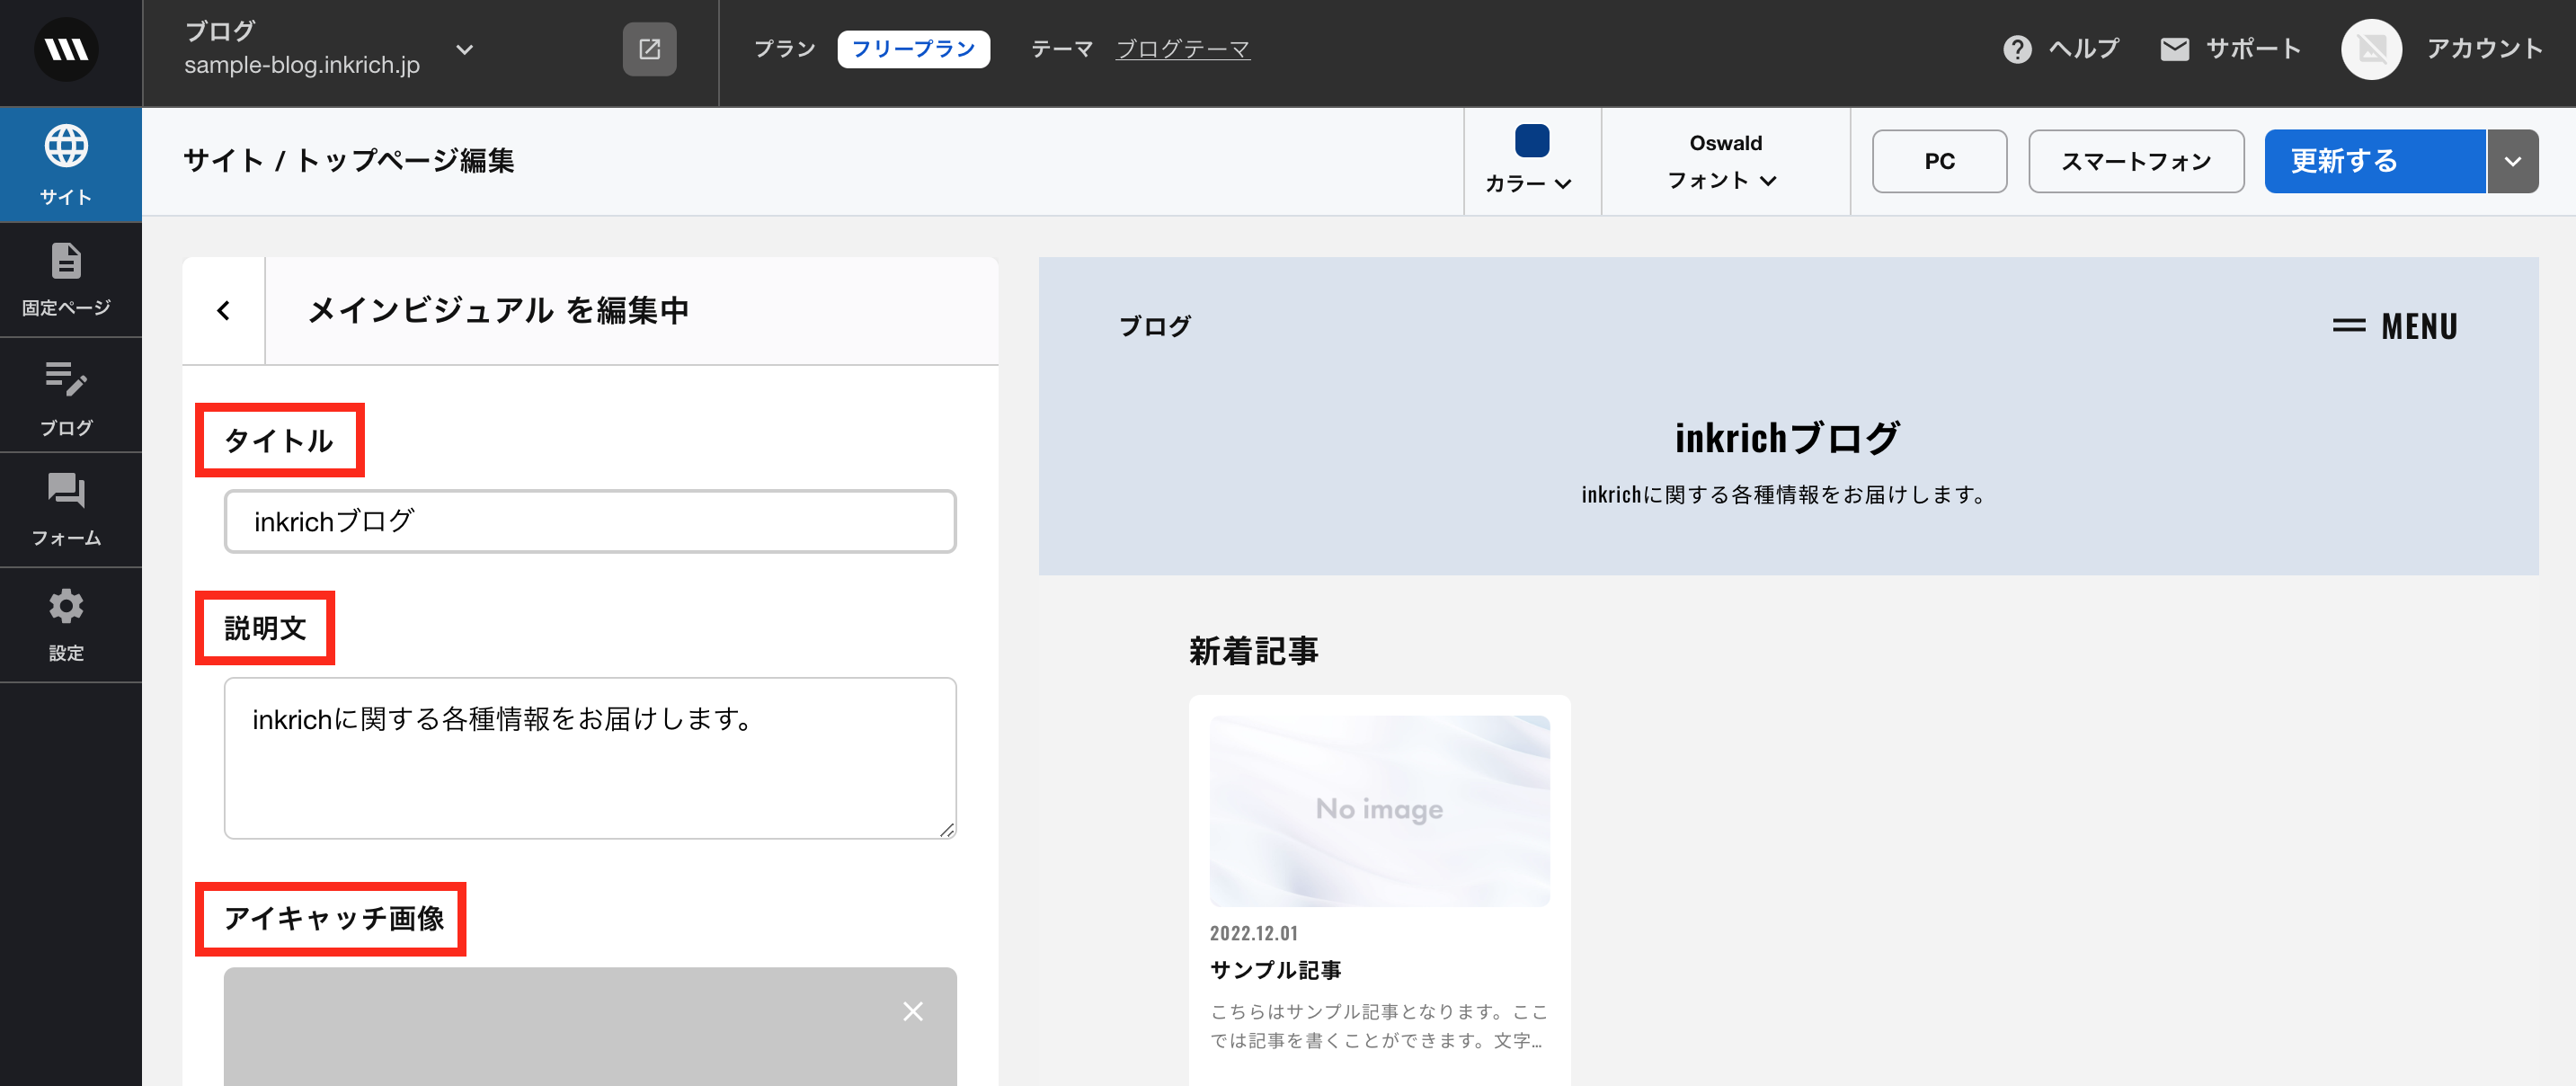Click the account avatar image
Screen dimensions: 2576x1086
(2371, 49)
